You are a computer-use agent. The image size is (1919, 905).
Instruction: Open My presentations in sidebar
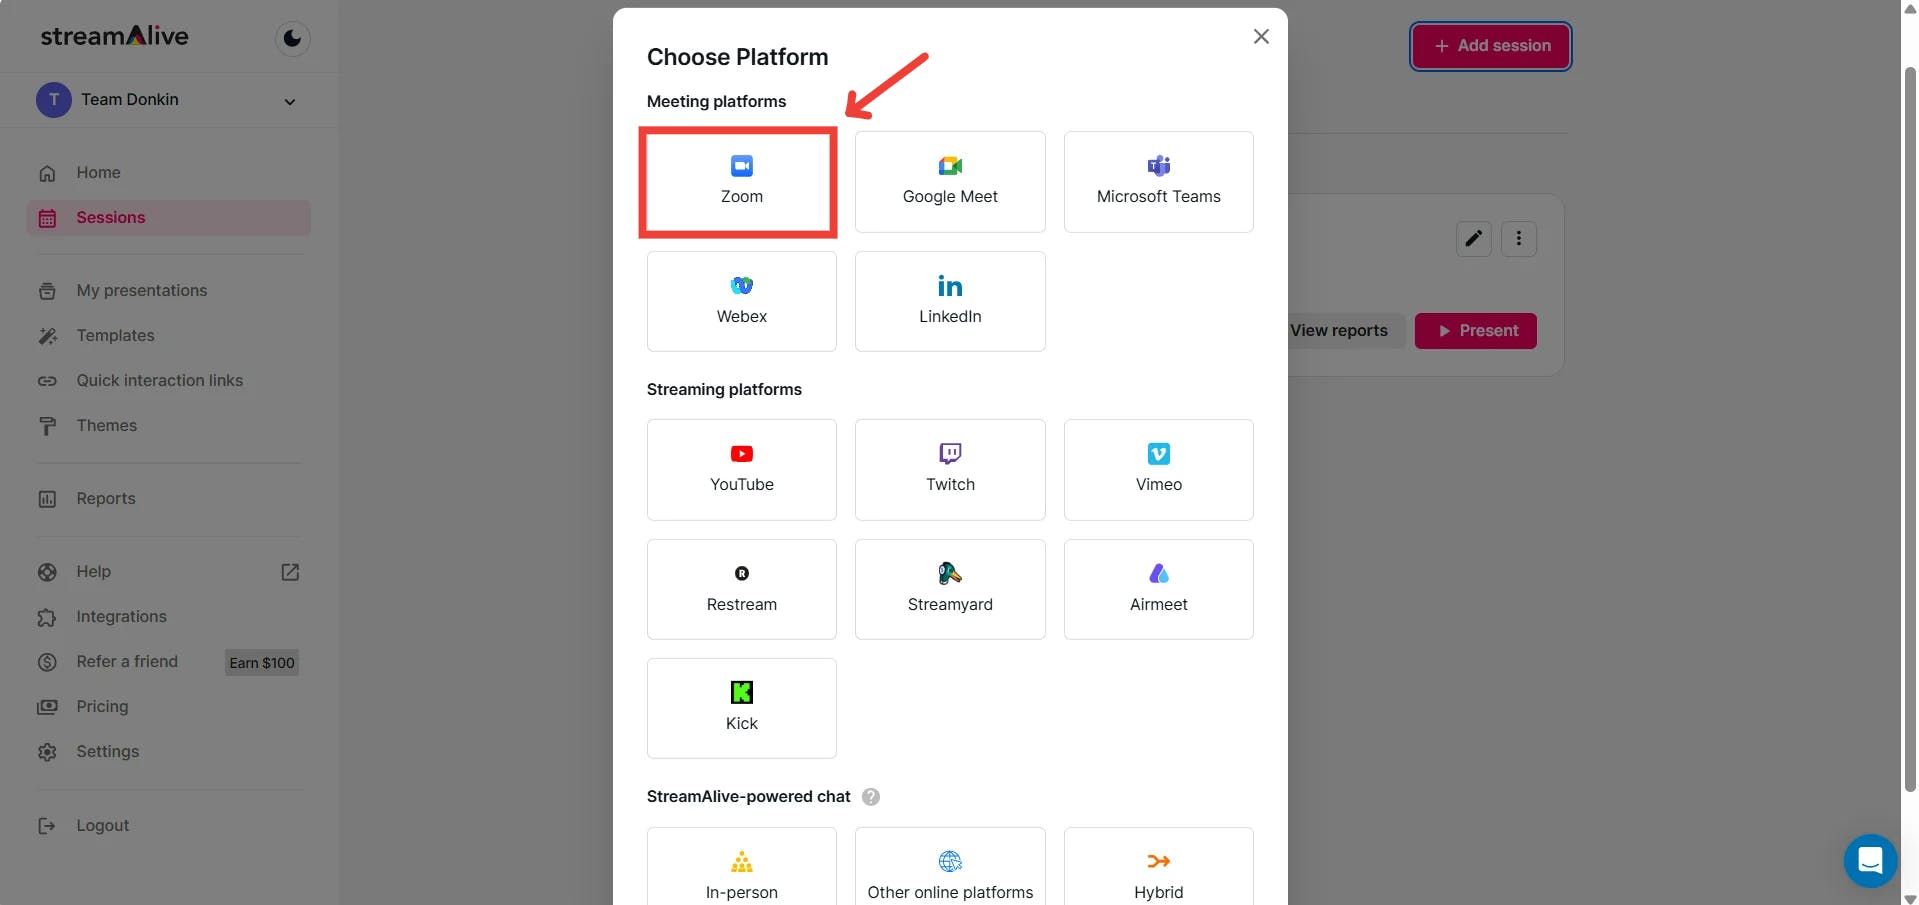click(x=168, y=291)
